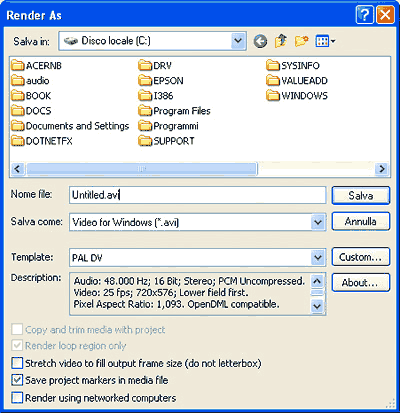Viewport: 400px width, 413px height.
Task: Select the audio folder
Action: [x=30, y=81]
